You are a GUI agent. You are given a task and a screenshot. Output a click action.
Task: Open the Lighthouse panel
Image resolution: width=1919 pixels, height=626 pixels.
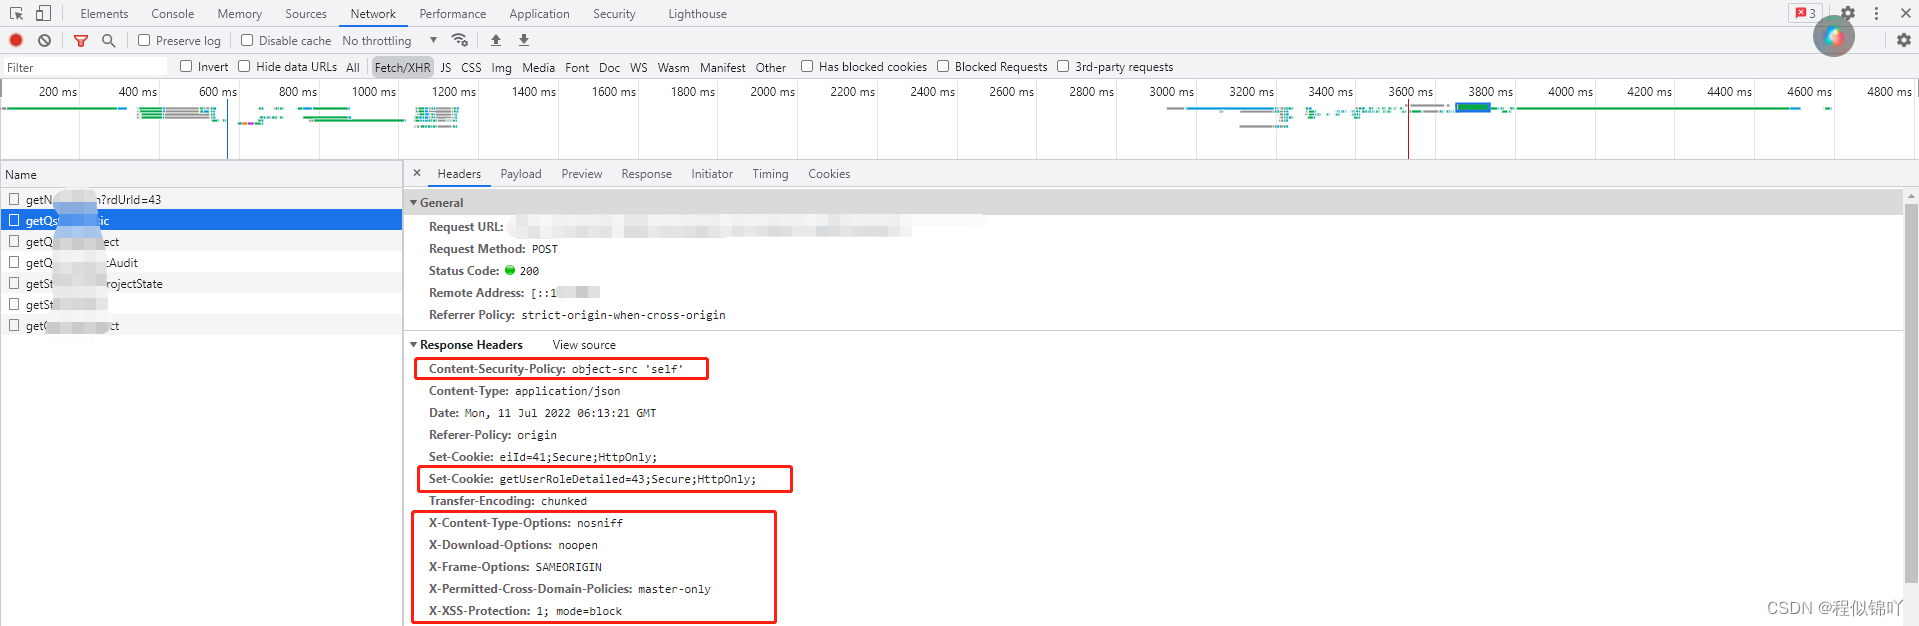(x=698, y=13)
